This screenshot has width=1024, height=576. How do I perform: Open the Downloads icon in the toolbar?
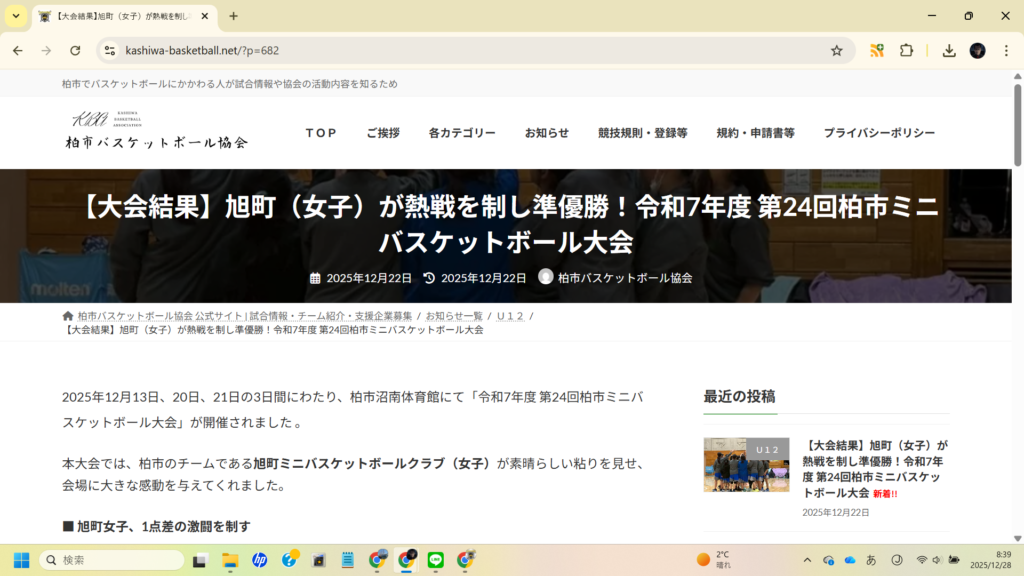pos(947,49)
